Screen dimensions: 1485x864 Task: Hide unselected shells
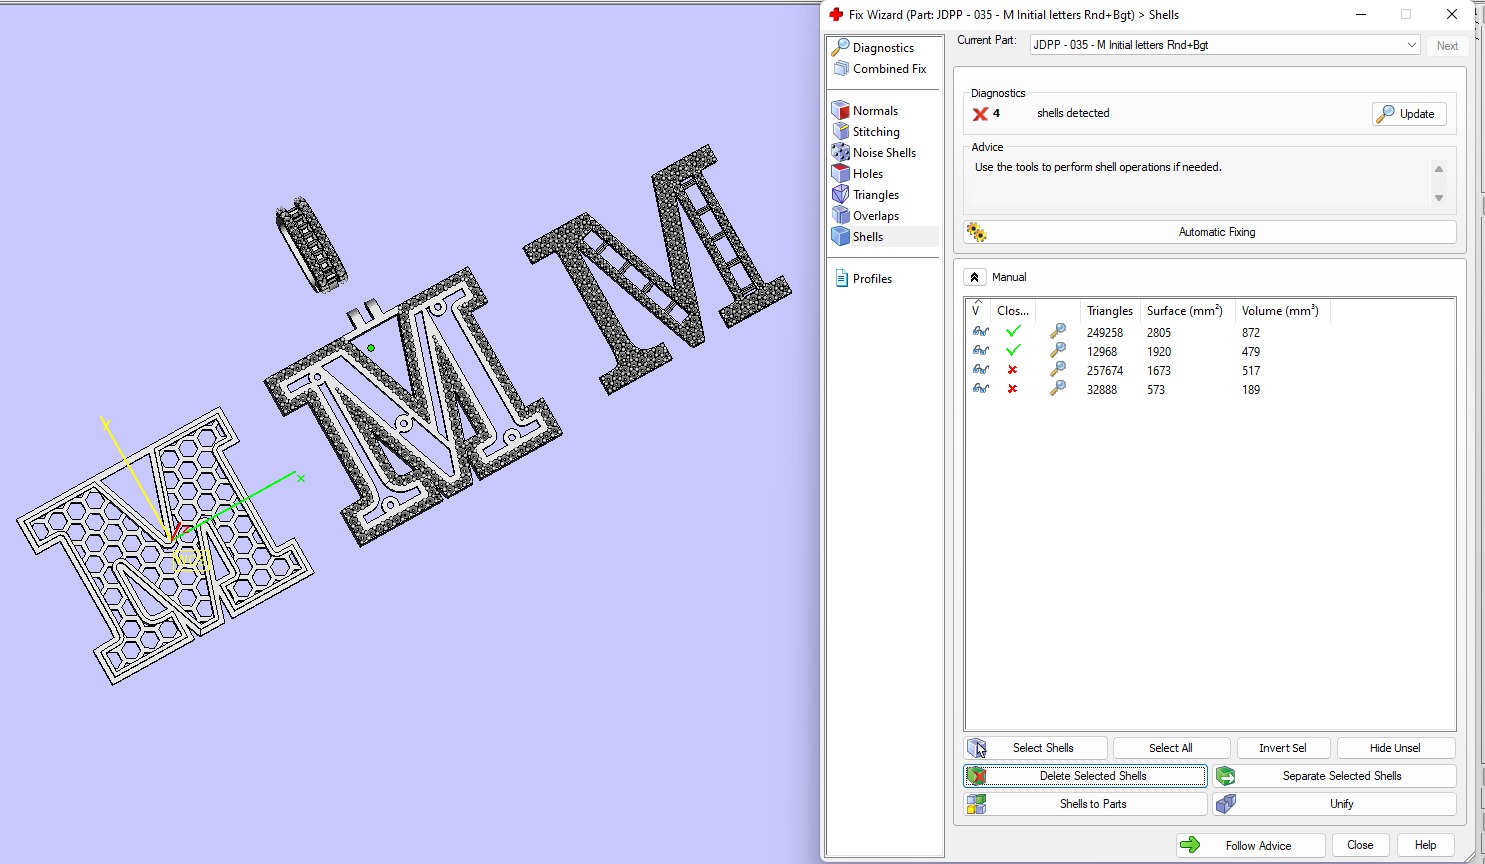[x=1396, y=748]
